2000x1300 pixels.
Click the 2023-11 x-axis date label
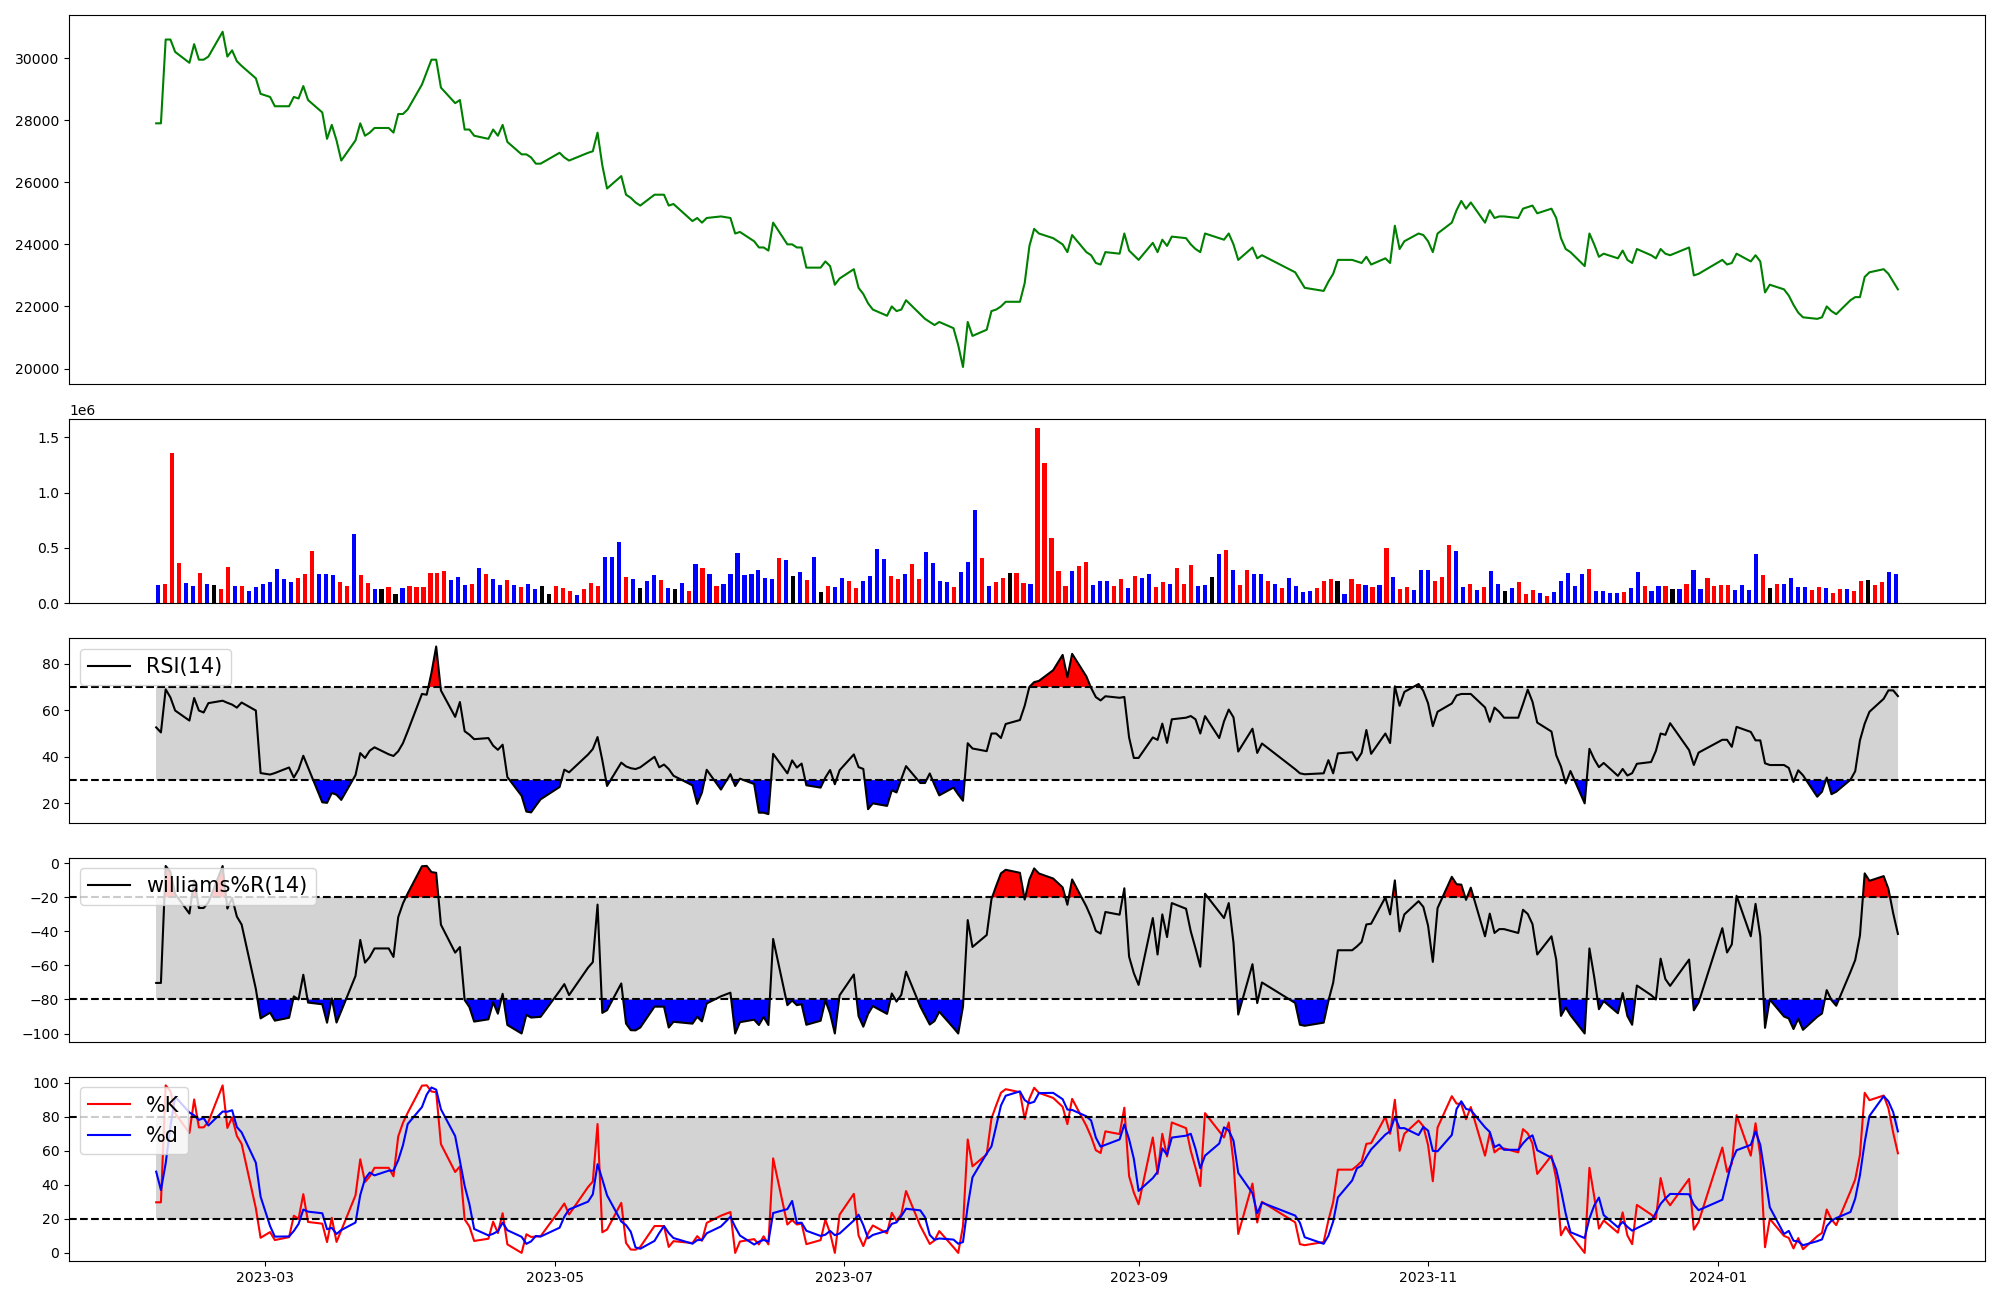[1427, 1277]
